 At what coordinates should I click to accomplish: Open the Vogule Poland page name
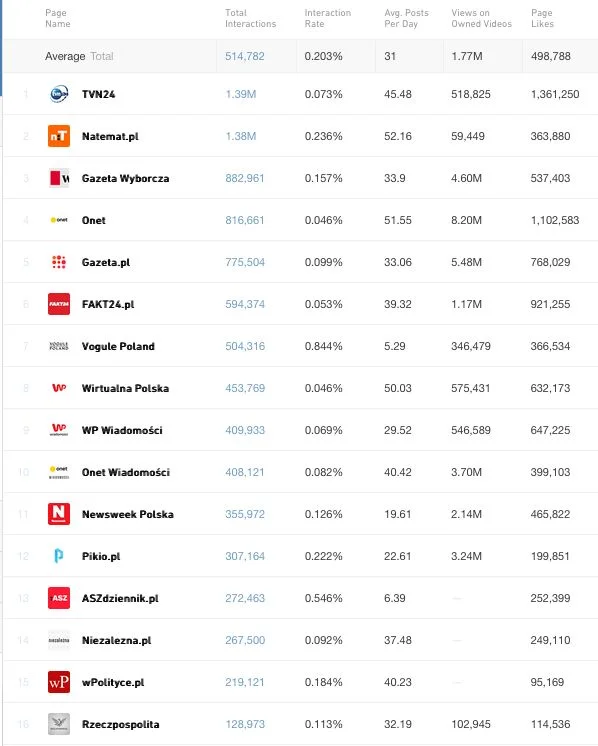pos(118,346)
